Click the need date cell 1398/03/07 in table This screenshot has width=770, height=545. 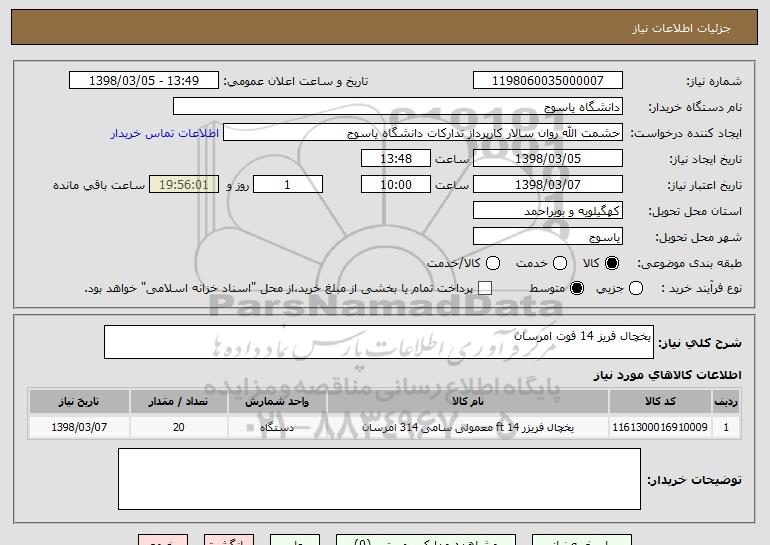pos(79,427)
